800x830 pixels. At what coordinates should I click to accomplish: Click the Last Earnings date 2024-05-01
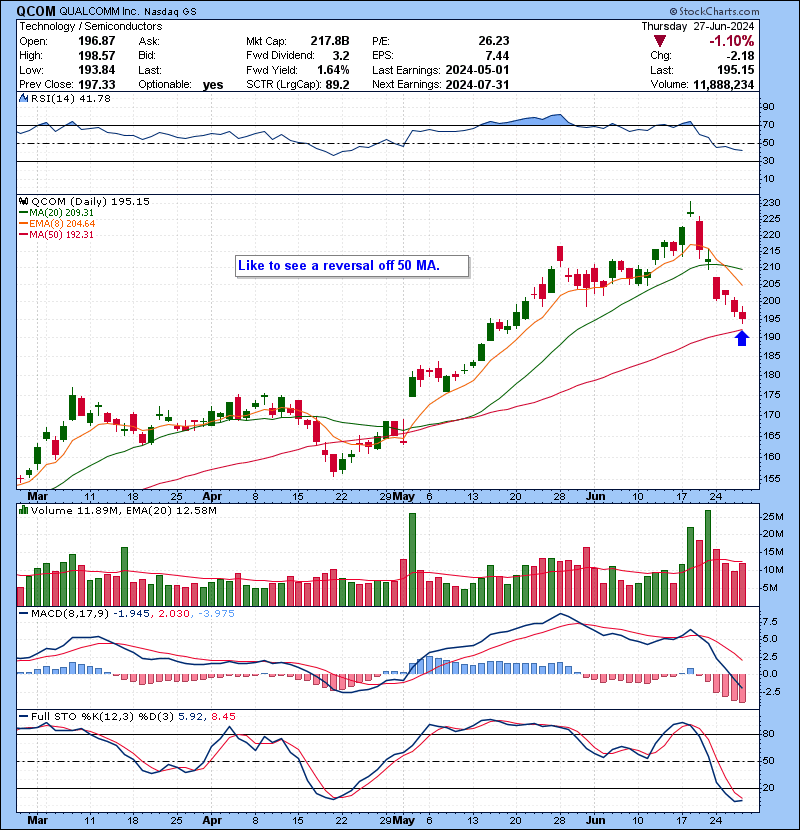[477, 69]
